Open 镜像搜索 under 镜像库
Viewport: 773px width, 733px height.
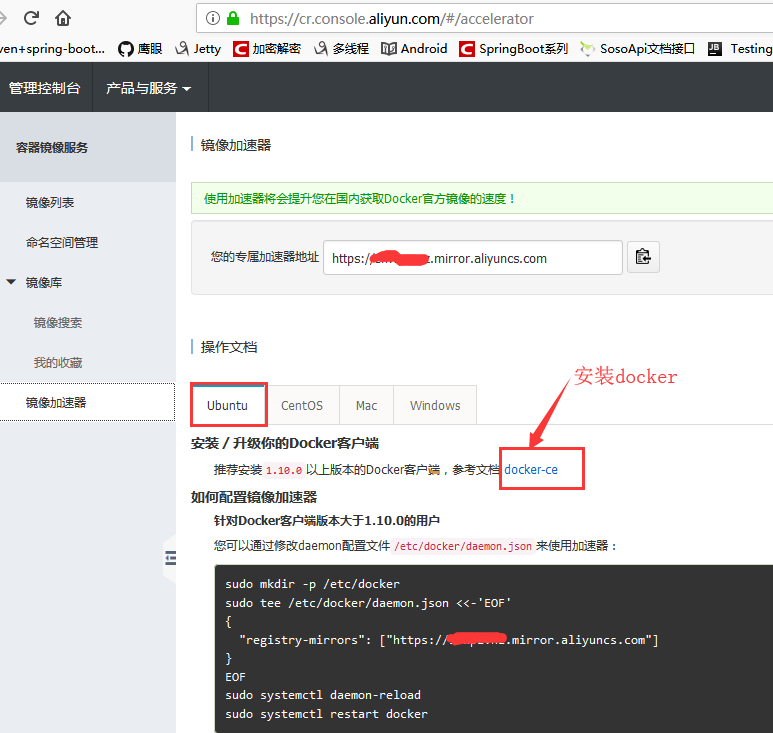coord(58,322)
